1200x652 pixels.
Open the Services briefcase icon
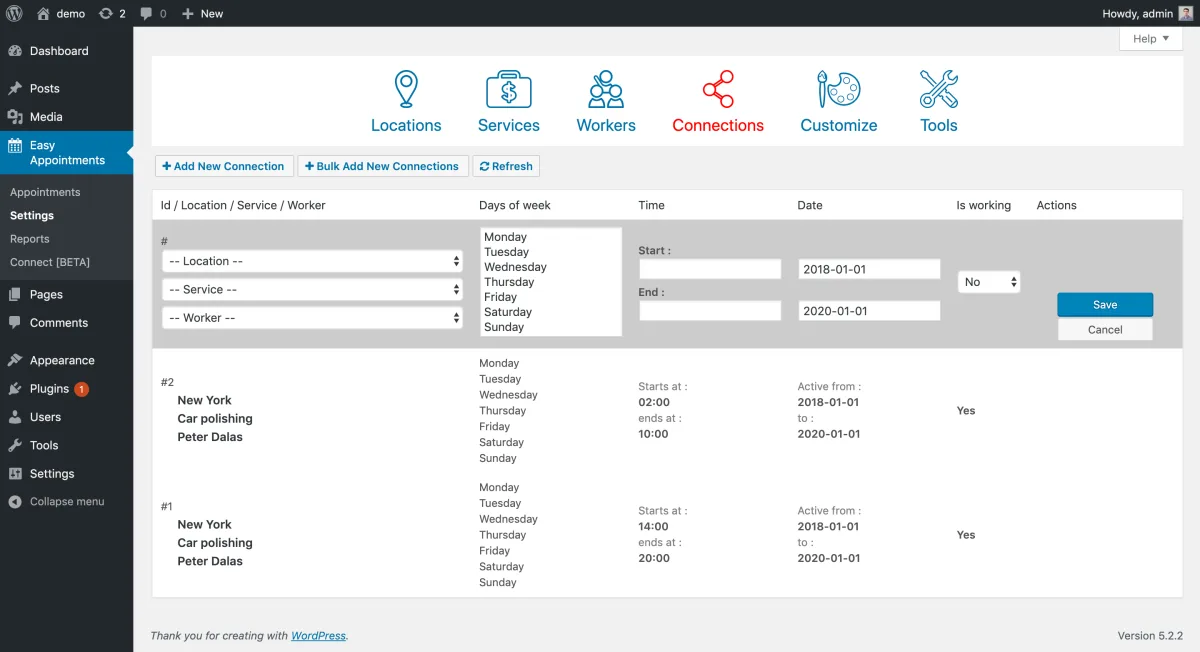click(509, 89)
